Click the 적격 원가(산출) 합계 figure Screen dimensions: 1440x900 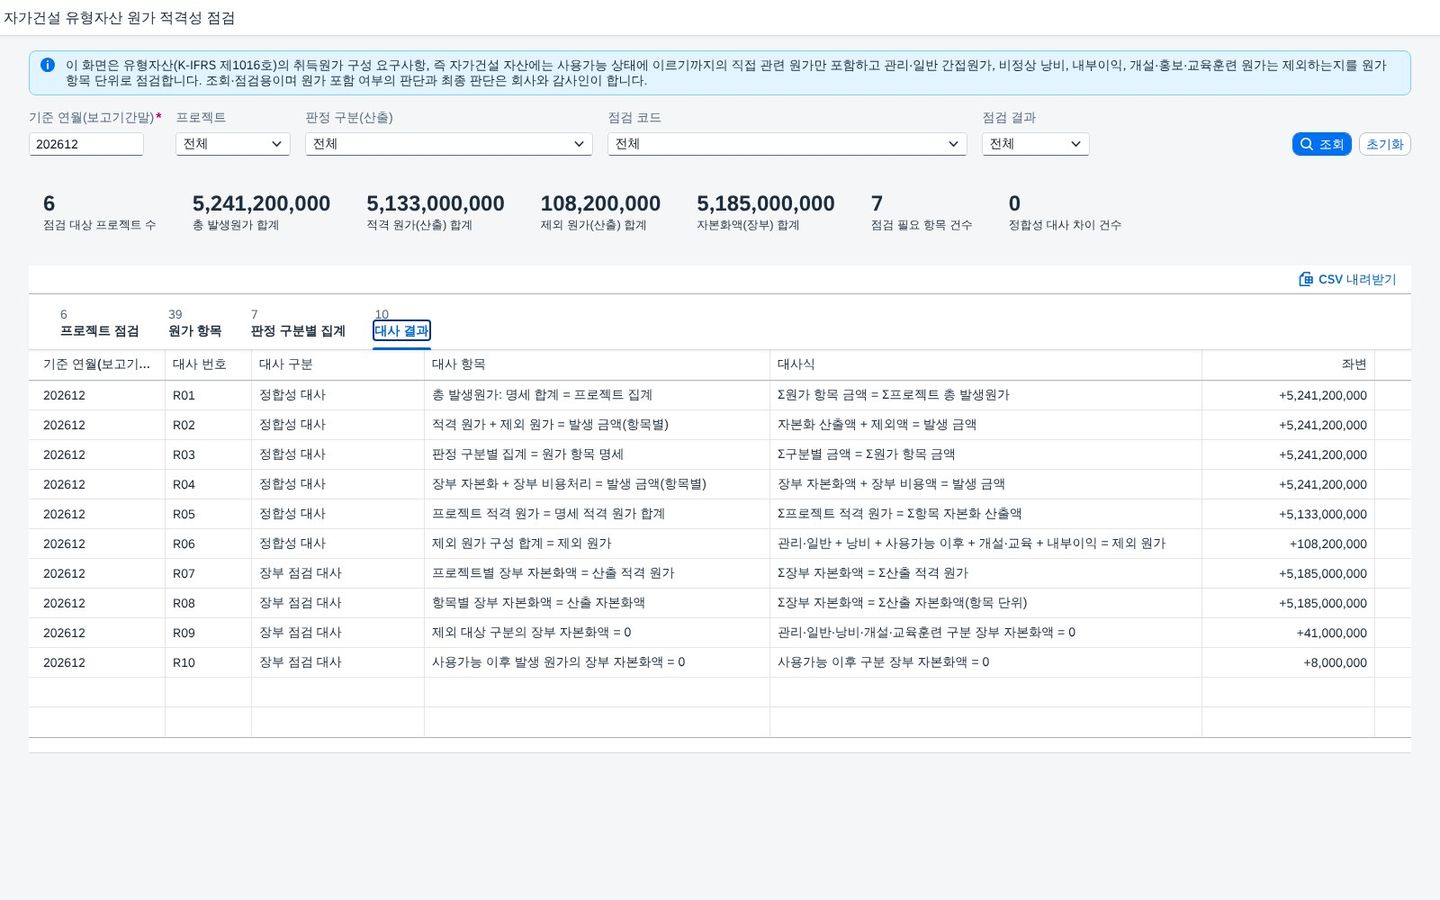point(435,204)
